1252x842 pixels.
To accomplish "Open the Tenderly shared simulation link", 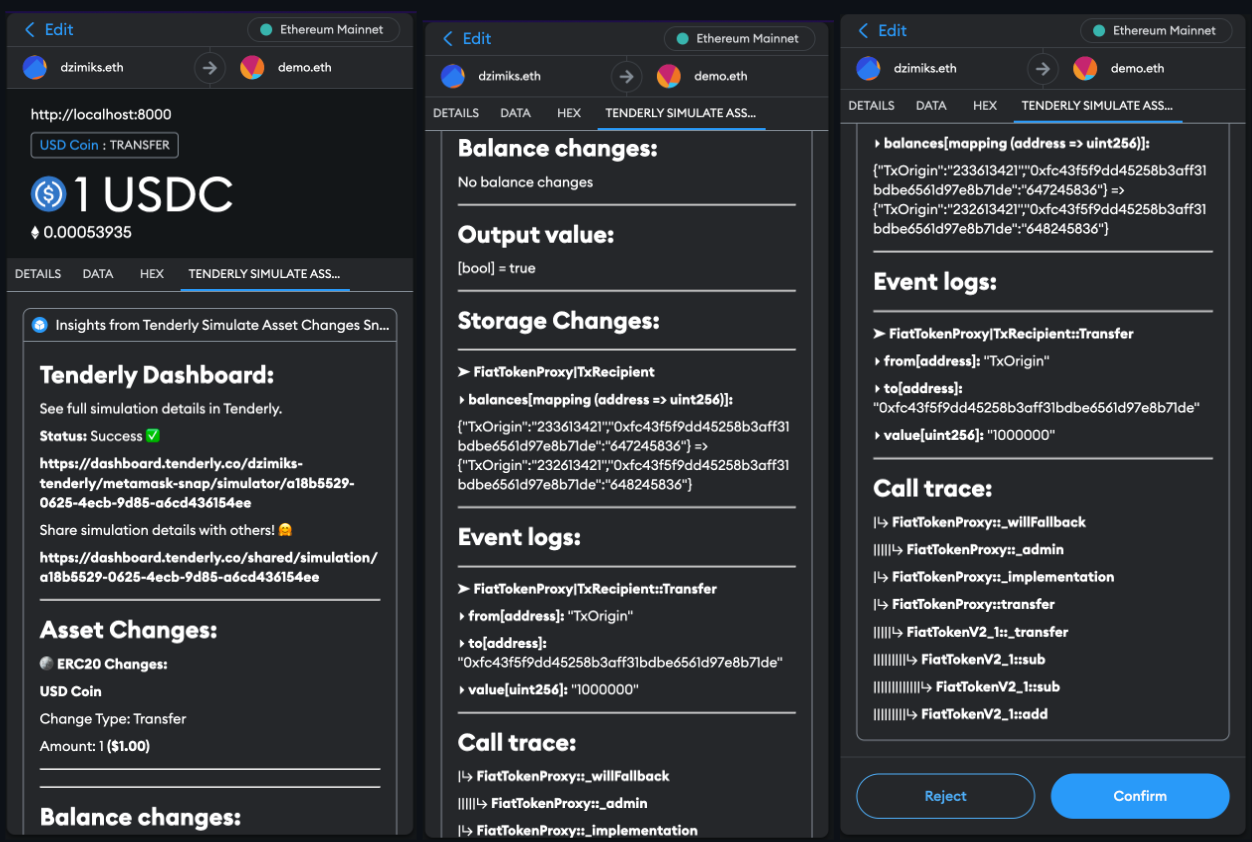I will [208, 567].
